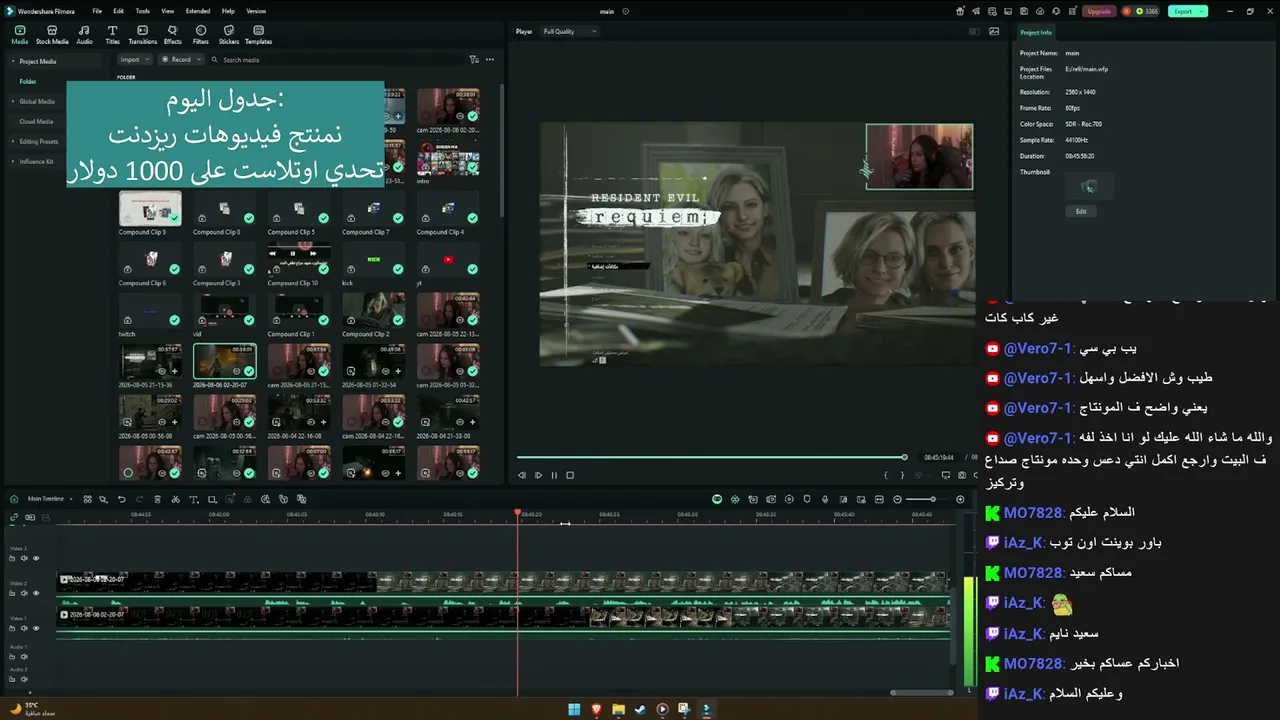Click the Export button
The width and height of the screenshot is (1280, 720).
tap(1187, 11)
